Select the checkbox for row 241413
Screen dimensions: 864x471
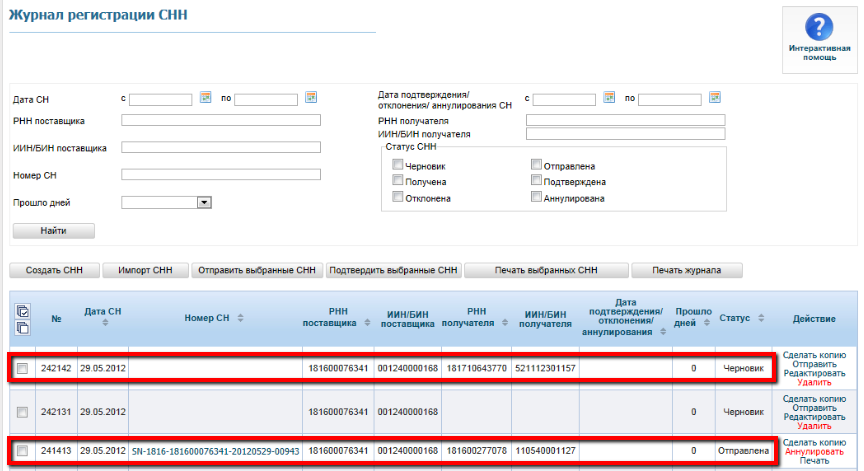[x=22, y=451]
